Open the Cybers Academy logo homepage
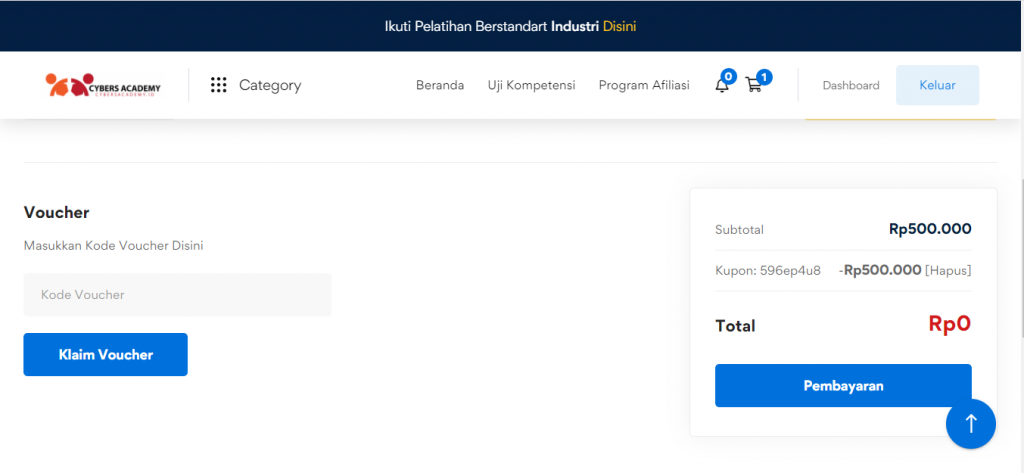This screenshot has width=1024, height=473. coord(103,86)
